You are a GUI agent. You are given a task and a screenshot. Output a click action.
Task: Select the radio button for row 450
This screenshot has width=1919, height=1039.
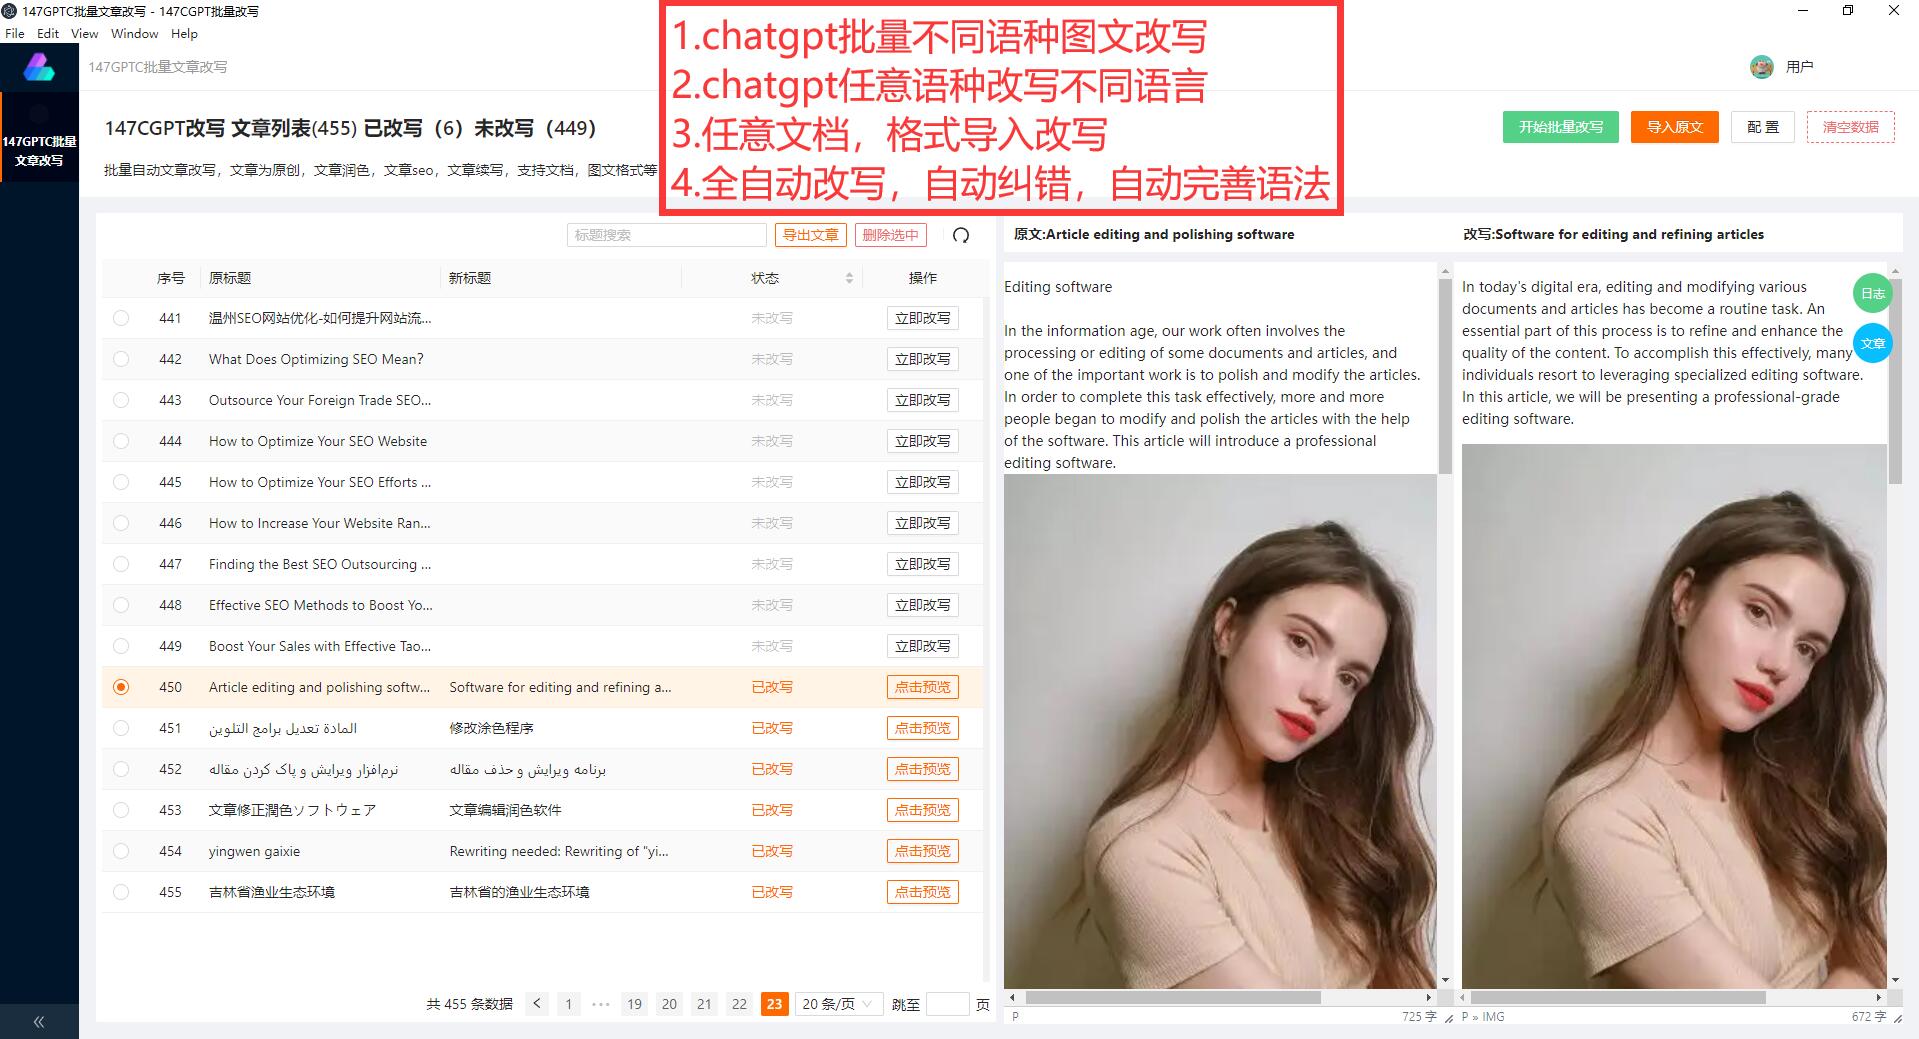tap(121, 687)
